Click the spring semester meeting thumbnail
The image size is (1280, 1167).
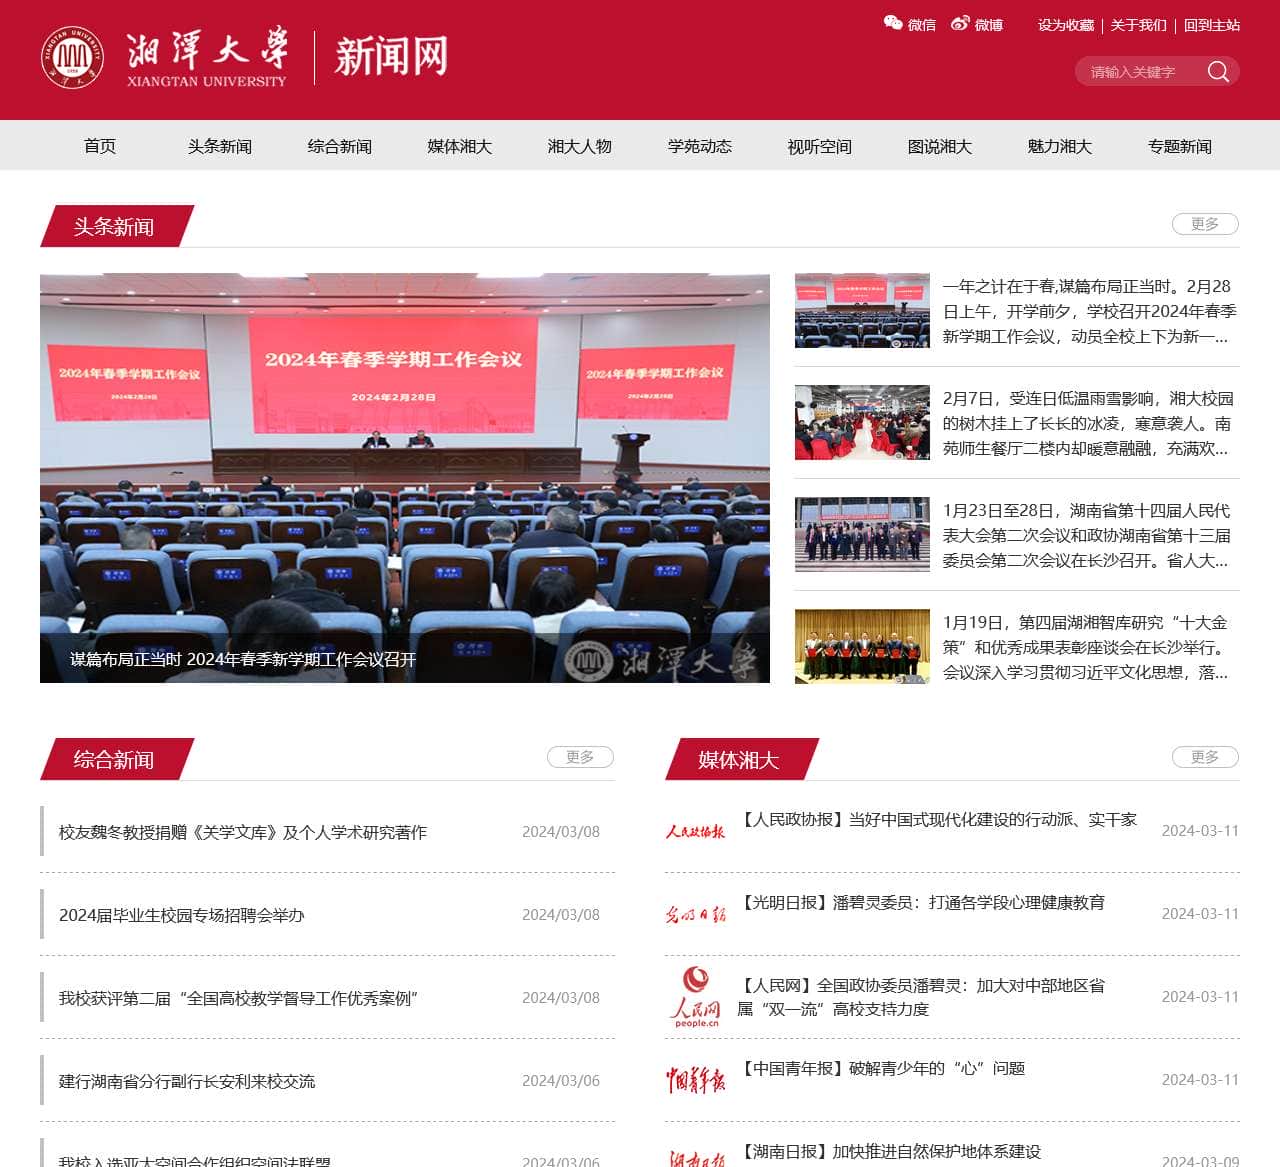(862, 310)
